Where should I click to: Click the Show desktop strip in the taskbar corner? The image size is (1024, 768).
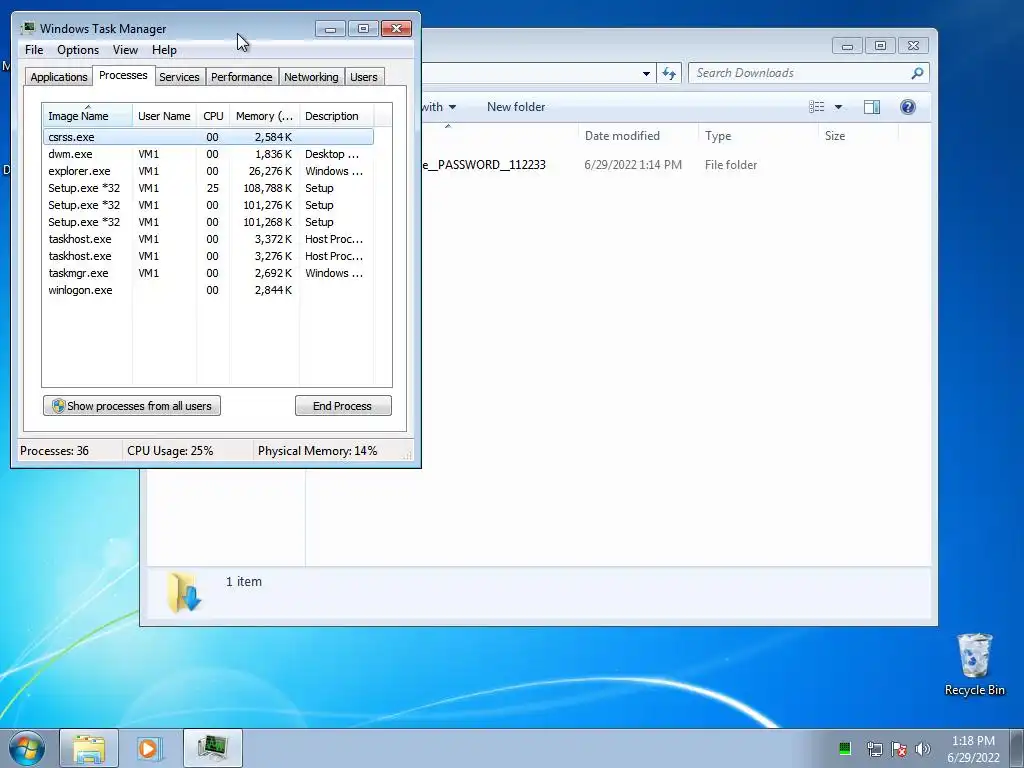[1018, 748]
